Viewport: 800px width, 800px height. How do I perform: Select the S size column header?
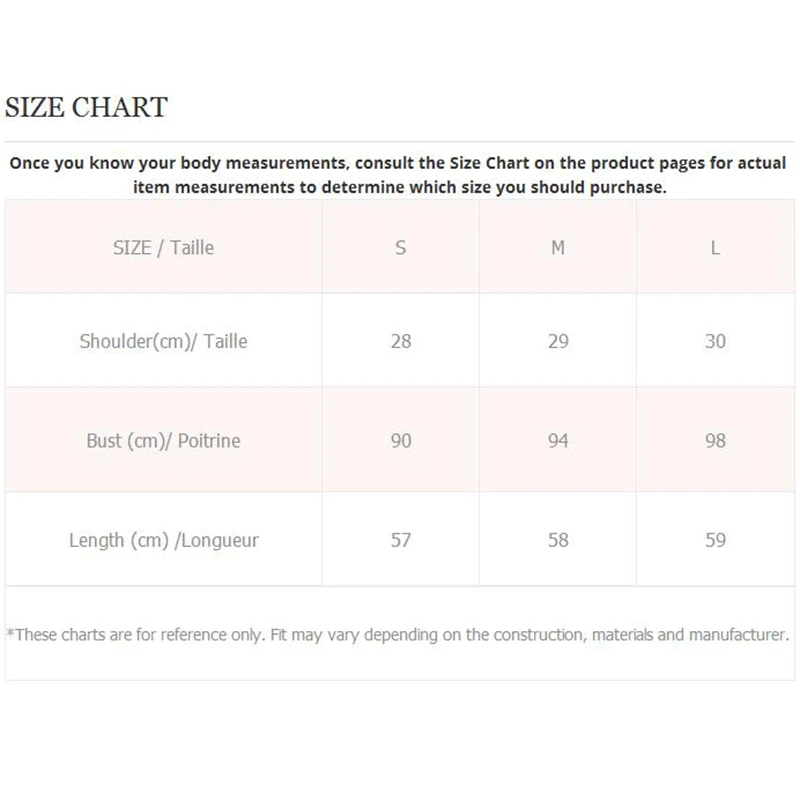tap(401, 247)
